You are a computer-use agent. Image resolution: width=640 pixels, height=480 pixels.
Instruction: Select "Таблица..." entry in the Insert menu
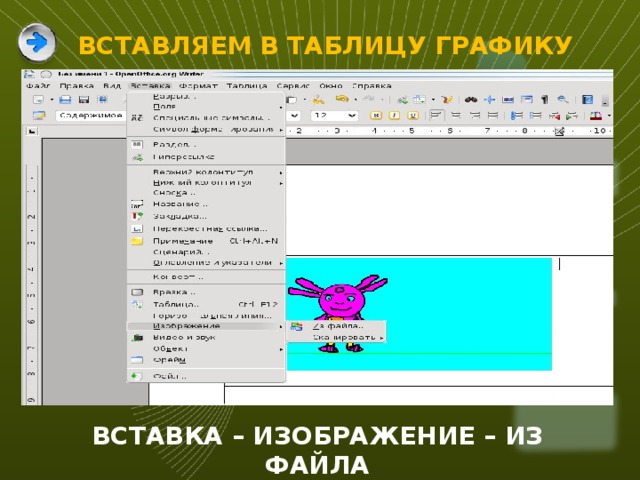206,305
